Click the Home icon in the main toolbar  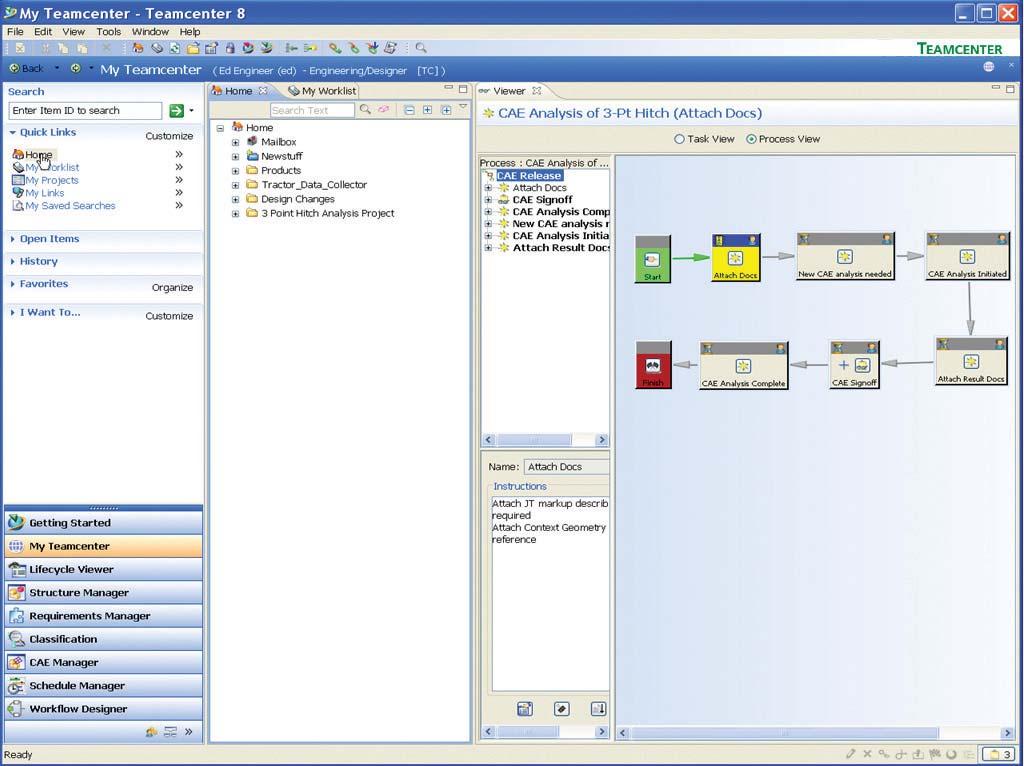138,48
